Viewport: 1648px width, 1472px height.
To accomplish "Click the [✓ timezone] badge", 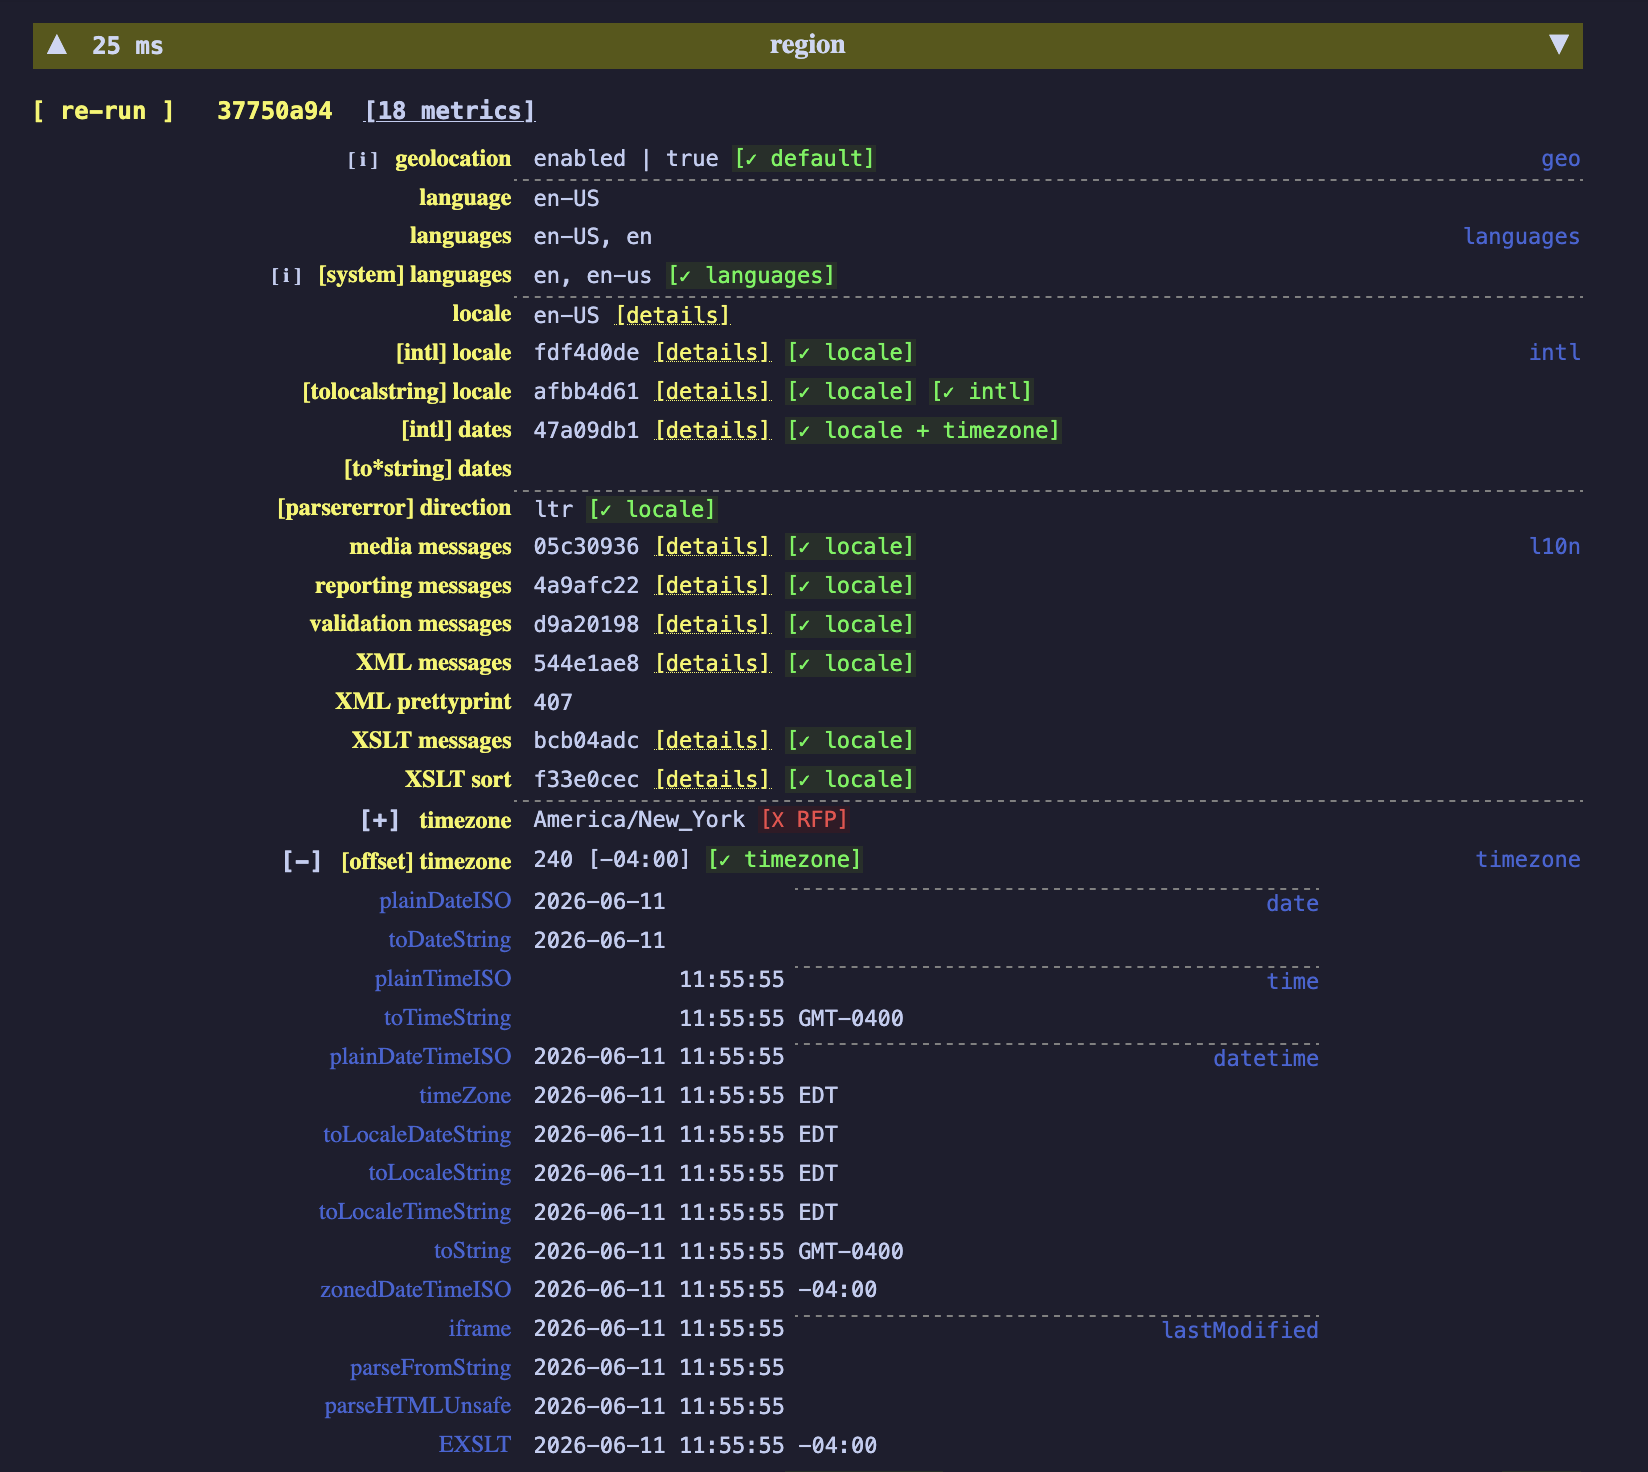I will point(784,860).
